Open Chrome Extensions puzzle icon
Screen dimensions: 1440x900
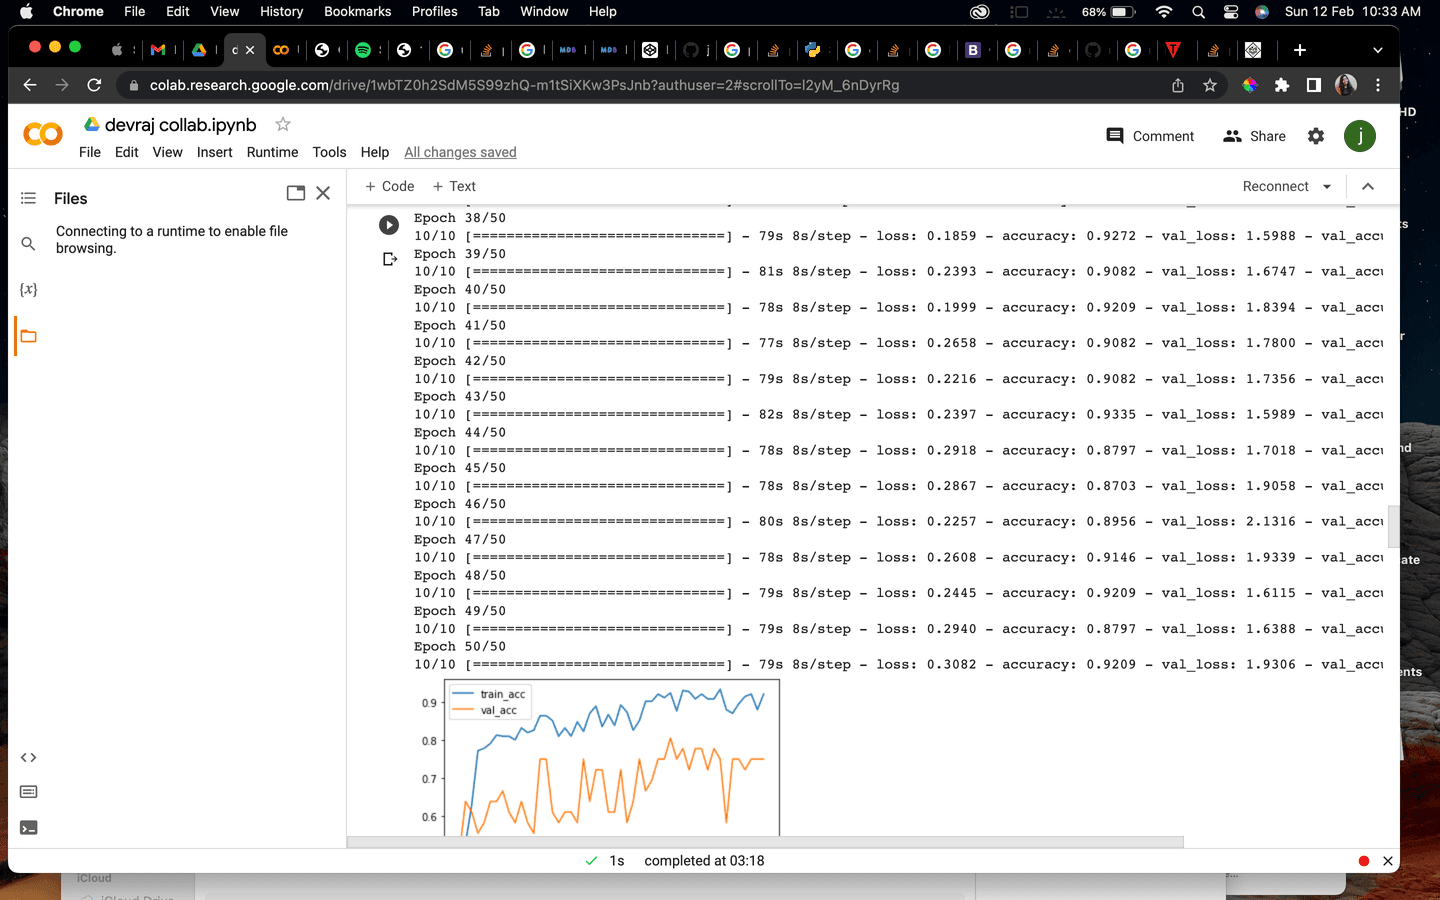point(1282,85)
